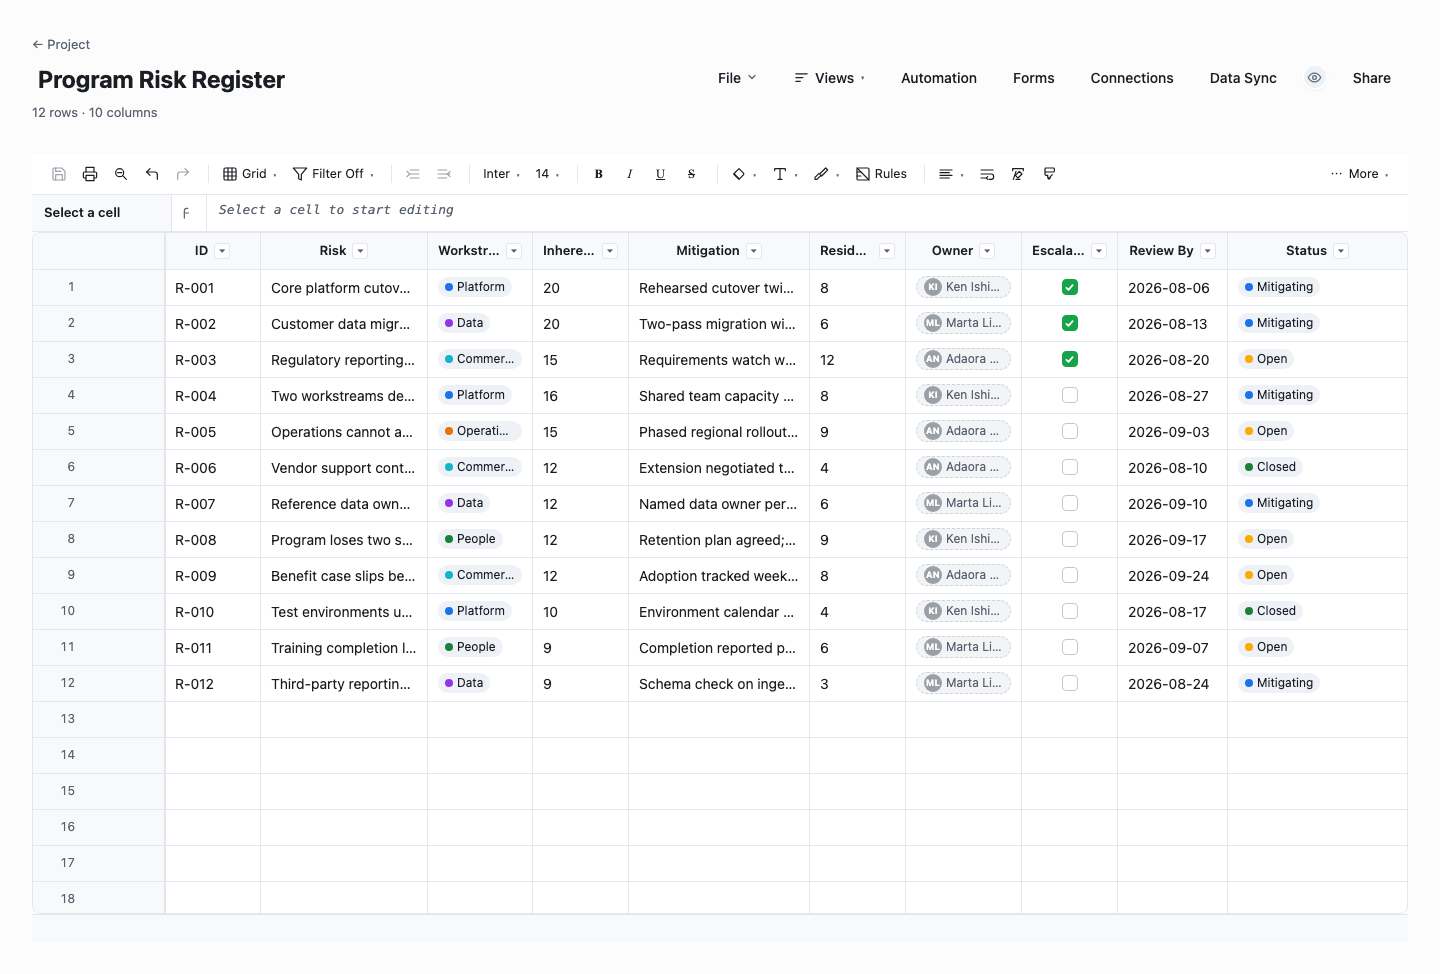
Task: Open the Risk column filter dropdown
Action: pos(361,251)
